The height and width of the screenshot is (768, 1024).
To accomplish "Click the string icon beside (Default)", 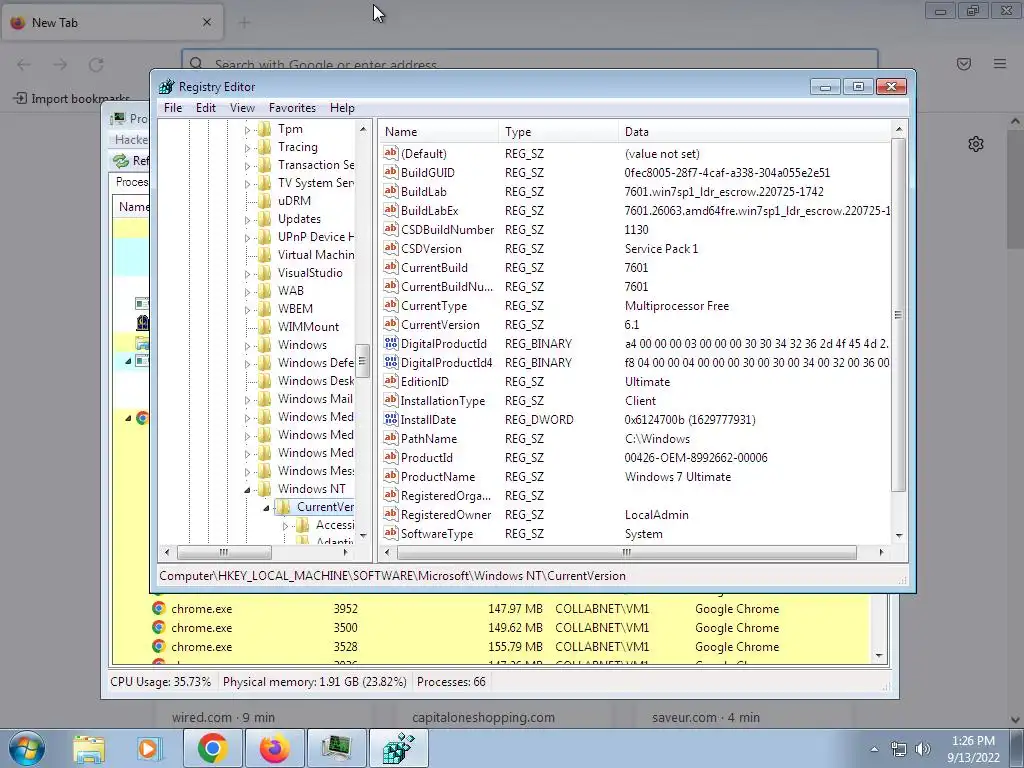I will (391, 153).
